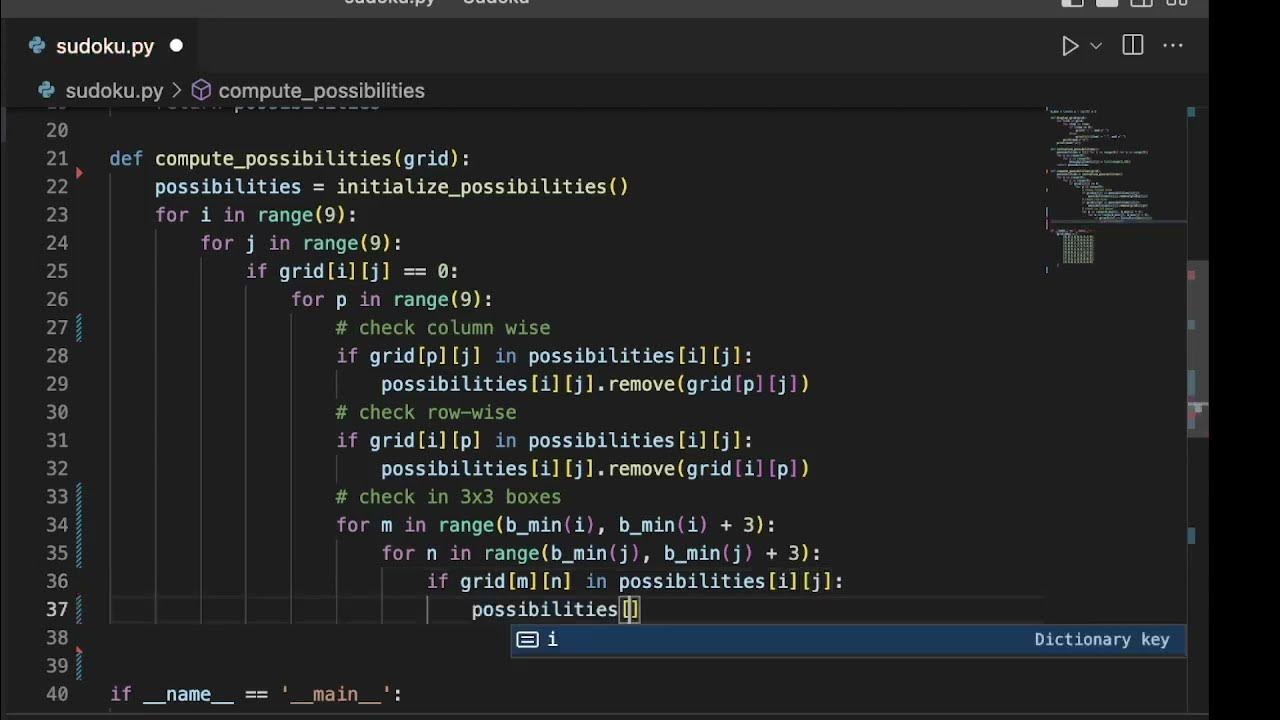
Task: Click 'if grid[i][p] in possibilities[i][j]:' line
Action: pyautogui.click(x=545, y=441)
